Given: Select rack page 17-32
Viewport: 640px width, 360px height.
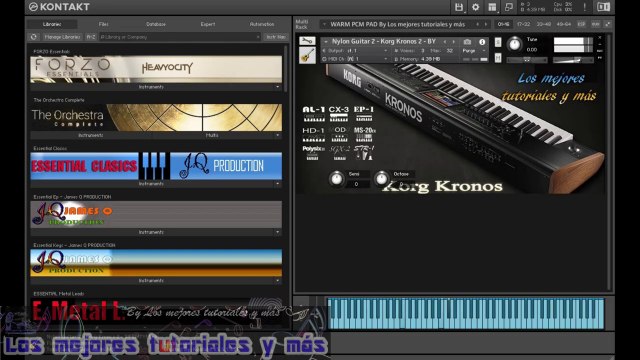Looking at the screenshot, I should (524, 24).
